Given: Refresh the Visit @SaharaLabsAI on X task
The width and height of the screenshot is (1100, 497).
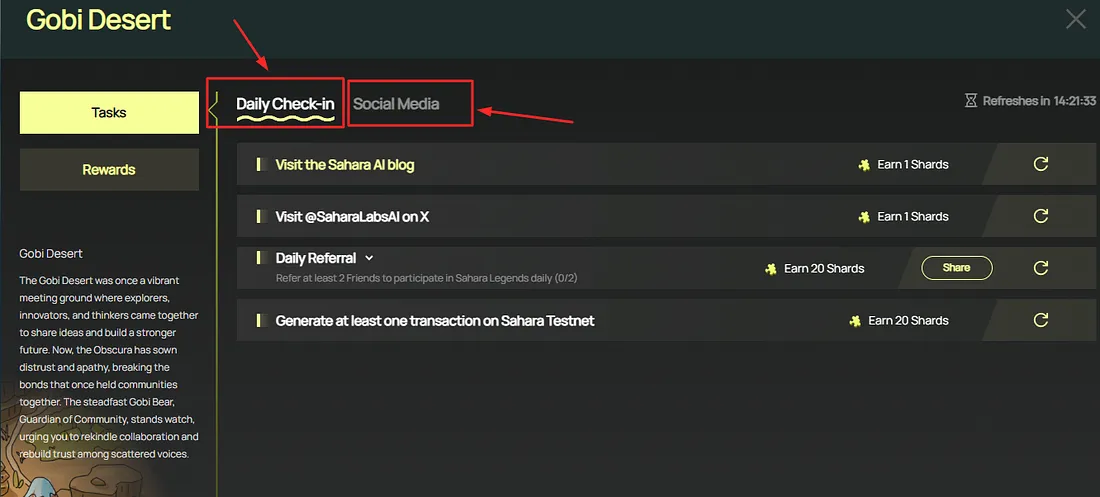Looking at the screenshot, I should click(x=1040, y=216).
